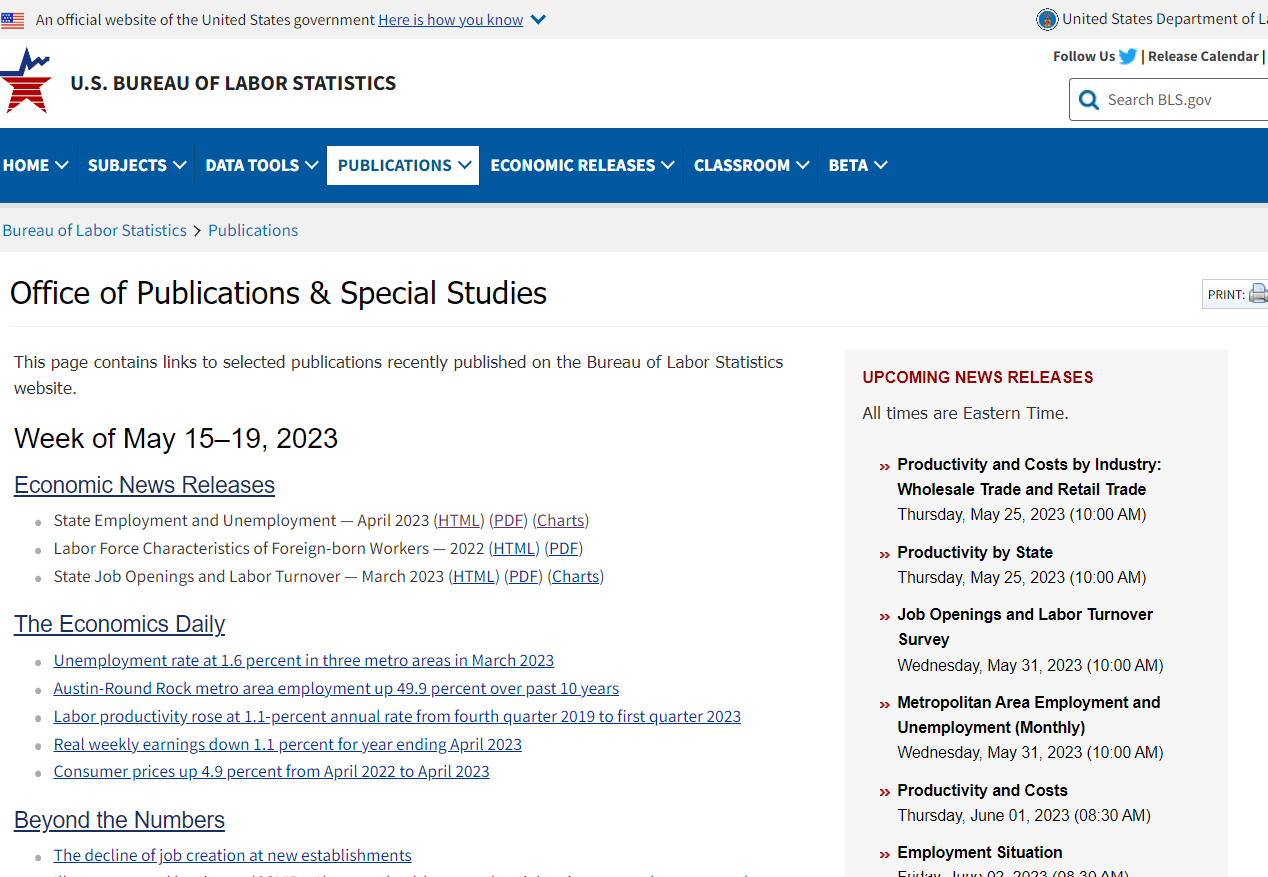Open the Economic News Releases heading link

(x=144, y=485)
